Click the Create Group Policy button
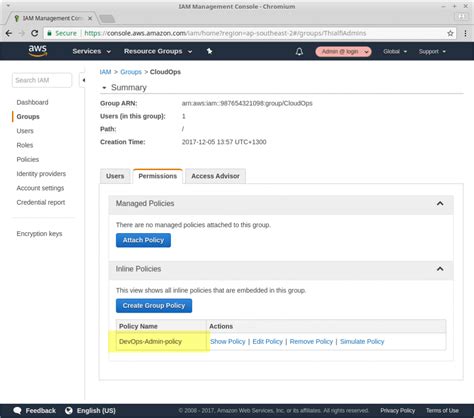The image size is (474, 418). (x=154, y=306)
